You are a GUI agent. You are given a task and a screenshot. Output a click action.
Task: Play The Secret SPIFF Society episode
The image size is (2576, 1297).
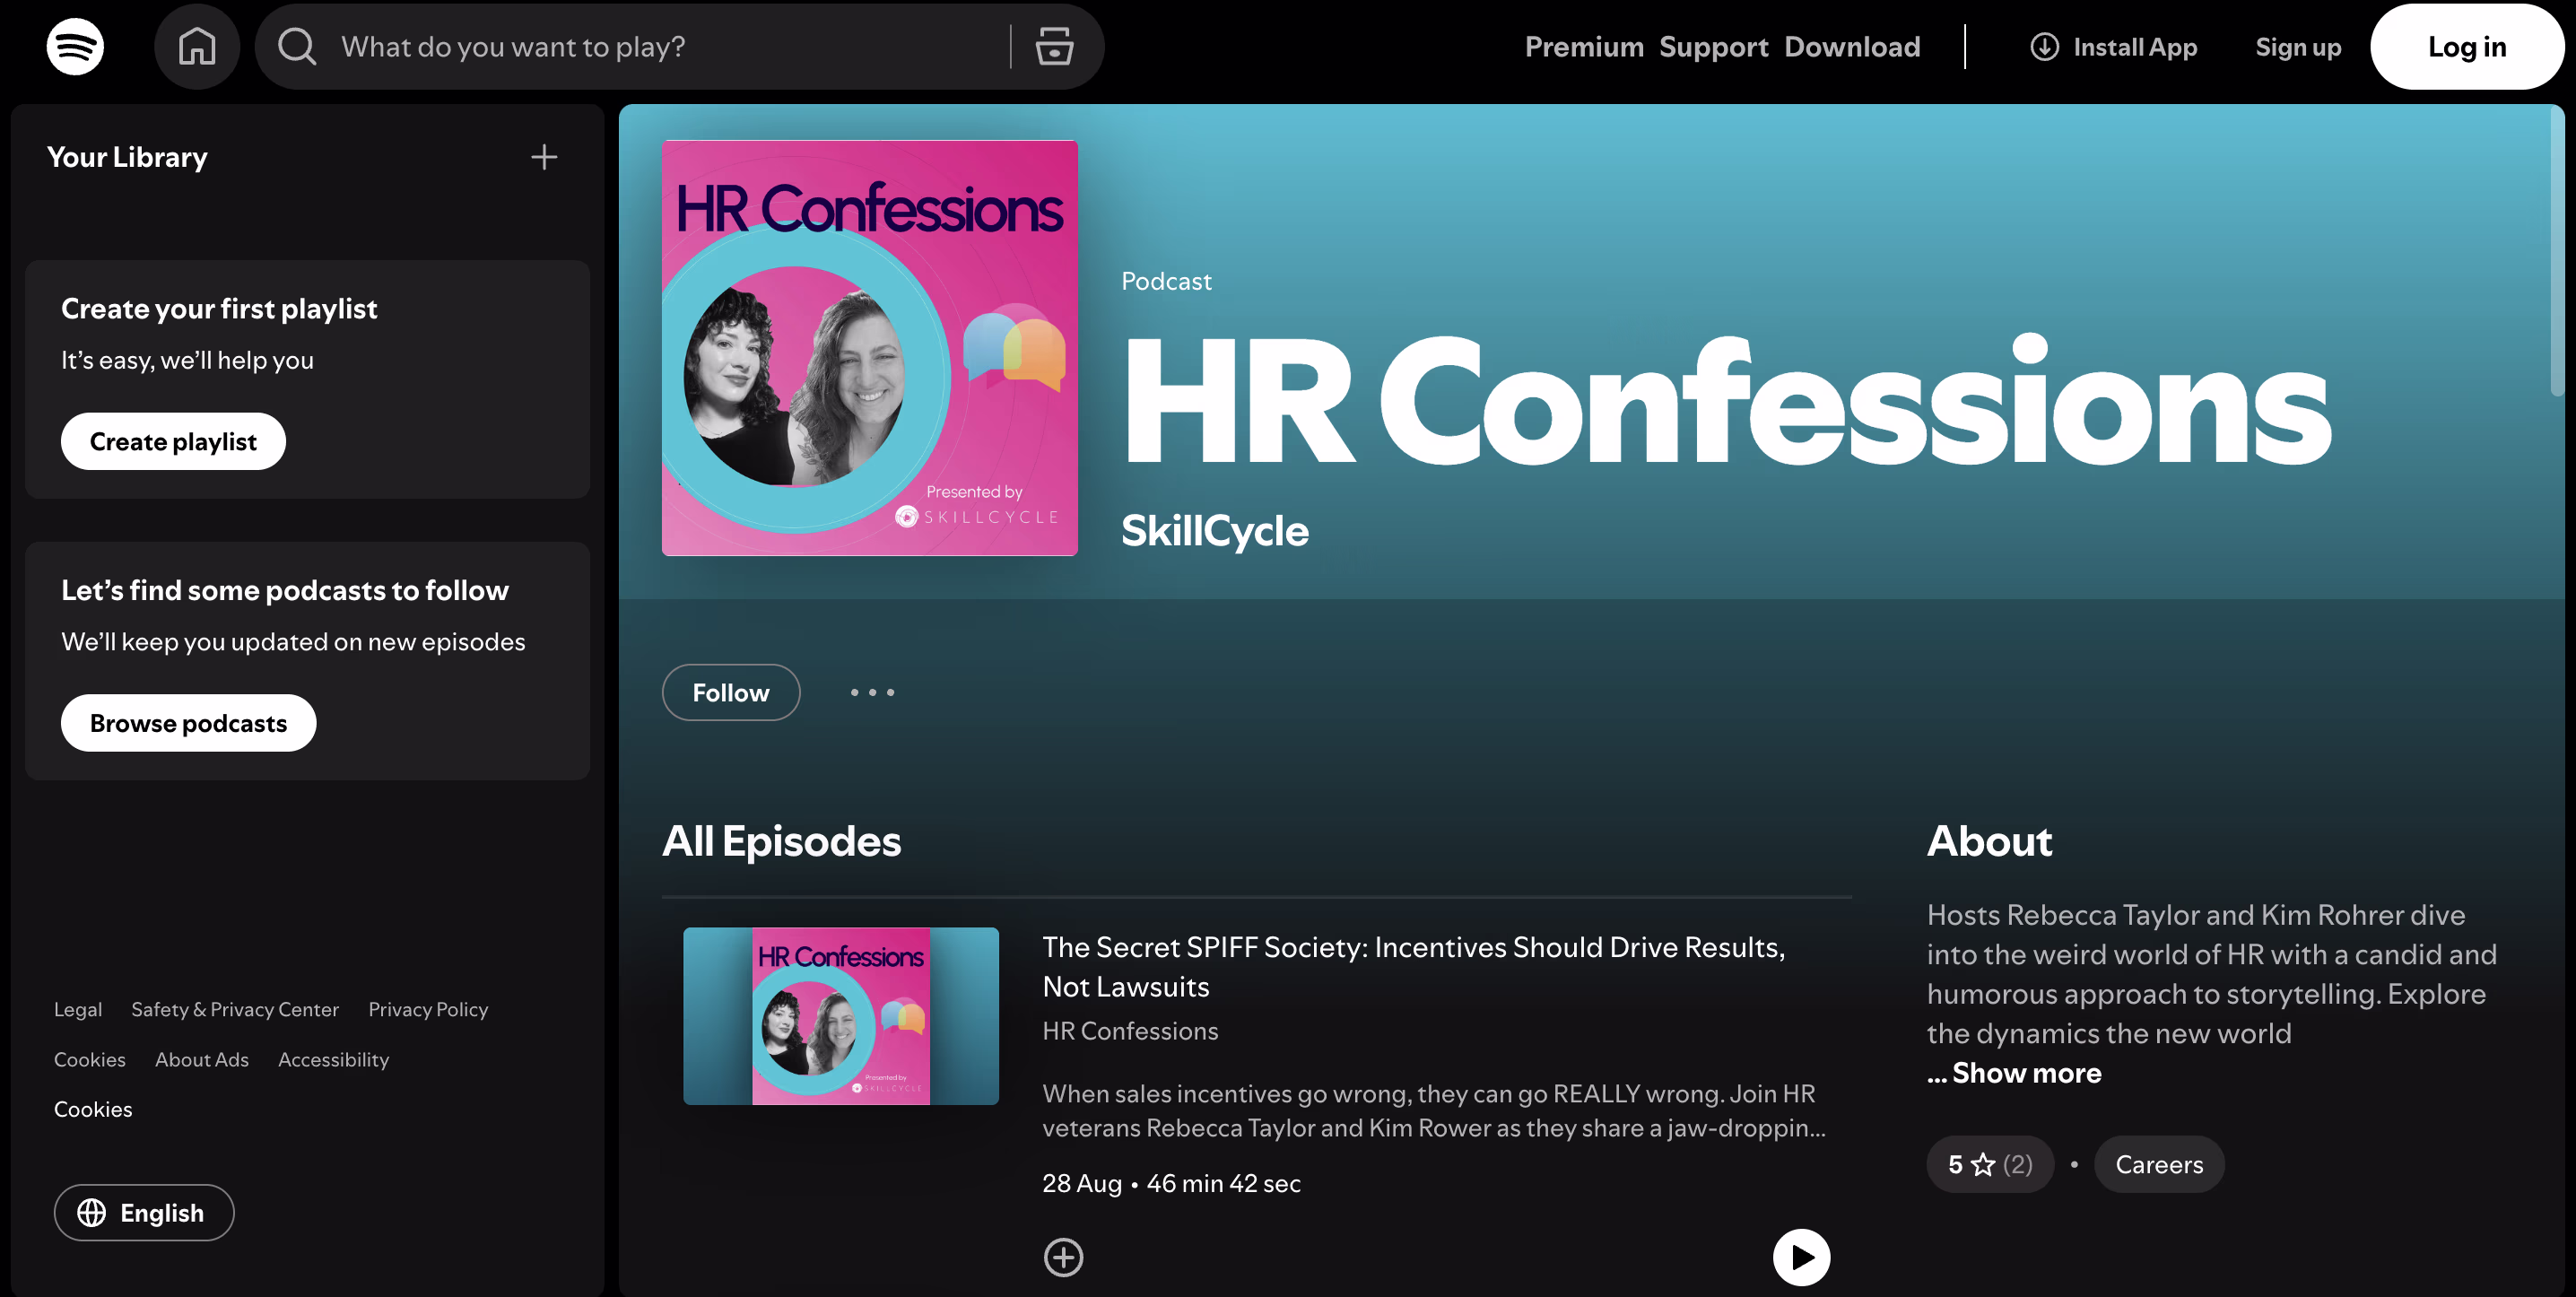pos(1801,1257)
